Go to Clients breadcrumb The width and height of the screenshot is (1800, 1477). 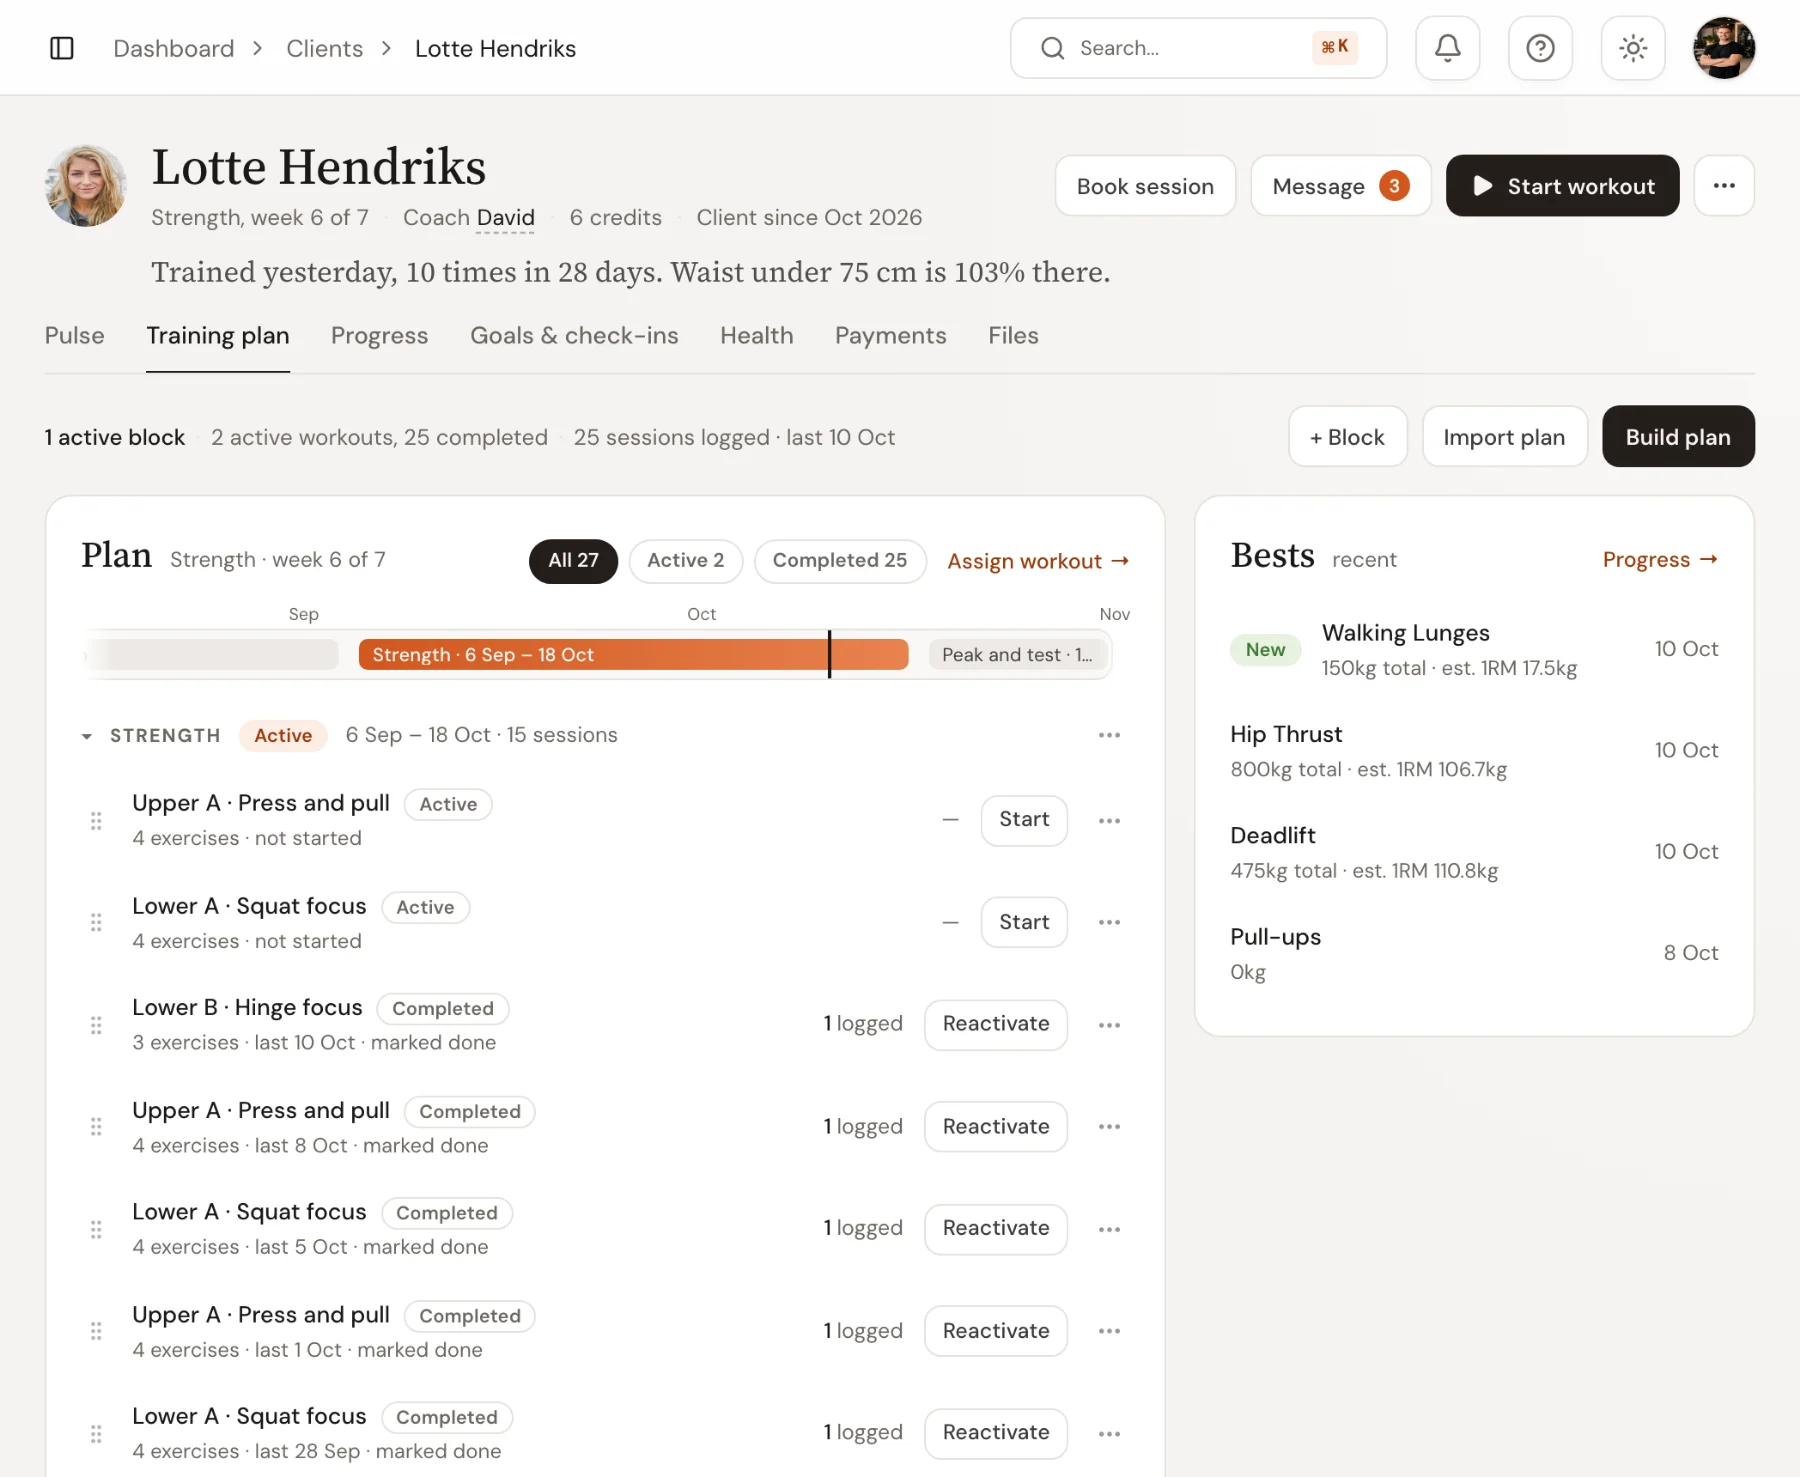coord(324,48)
